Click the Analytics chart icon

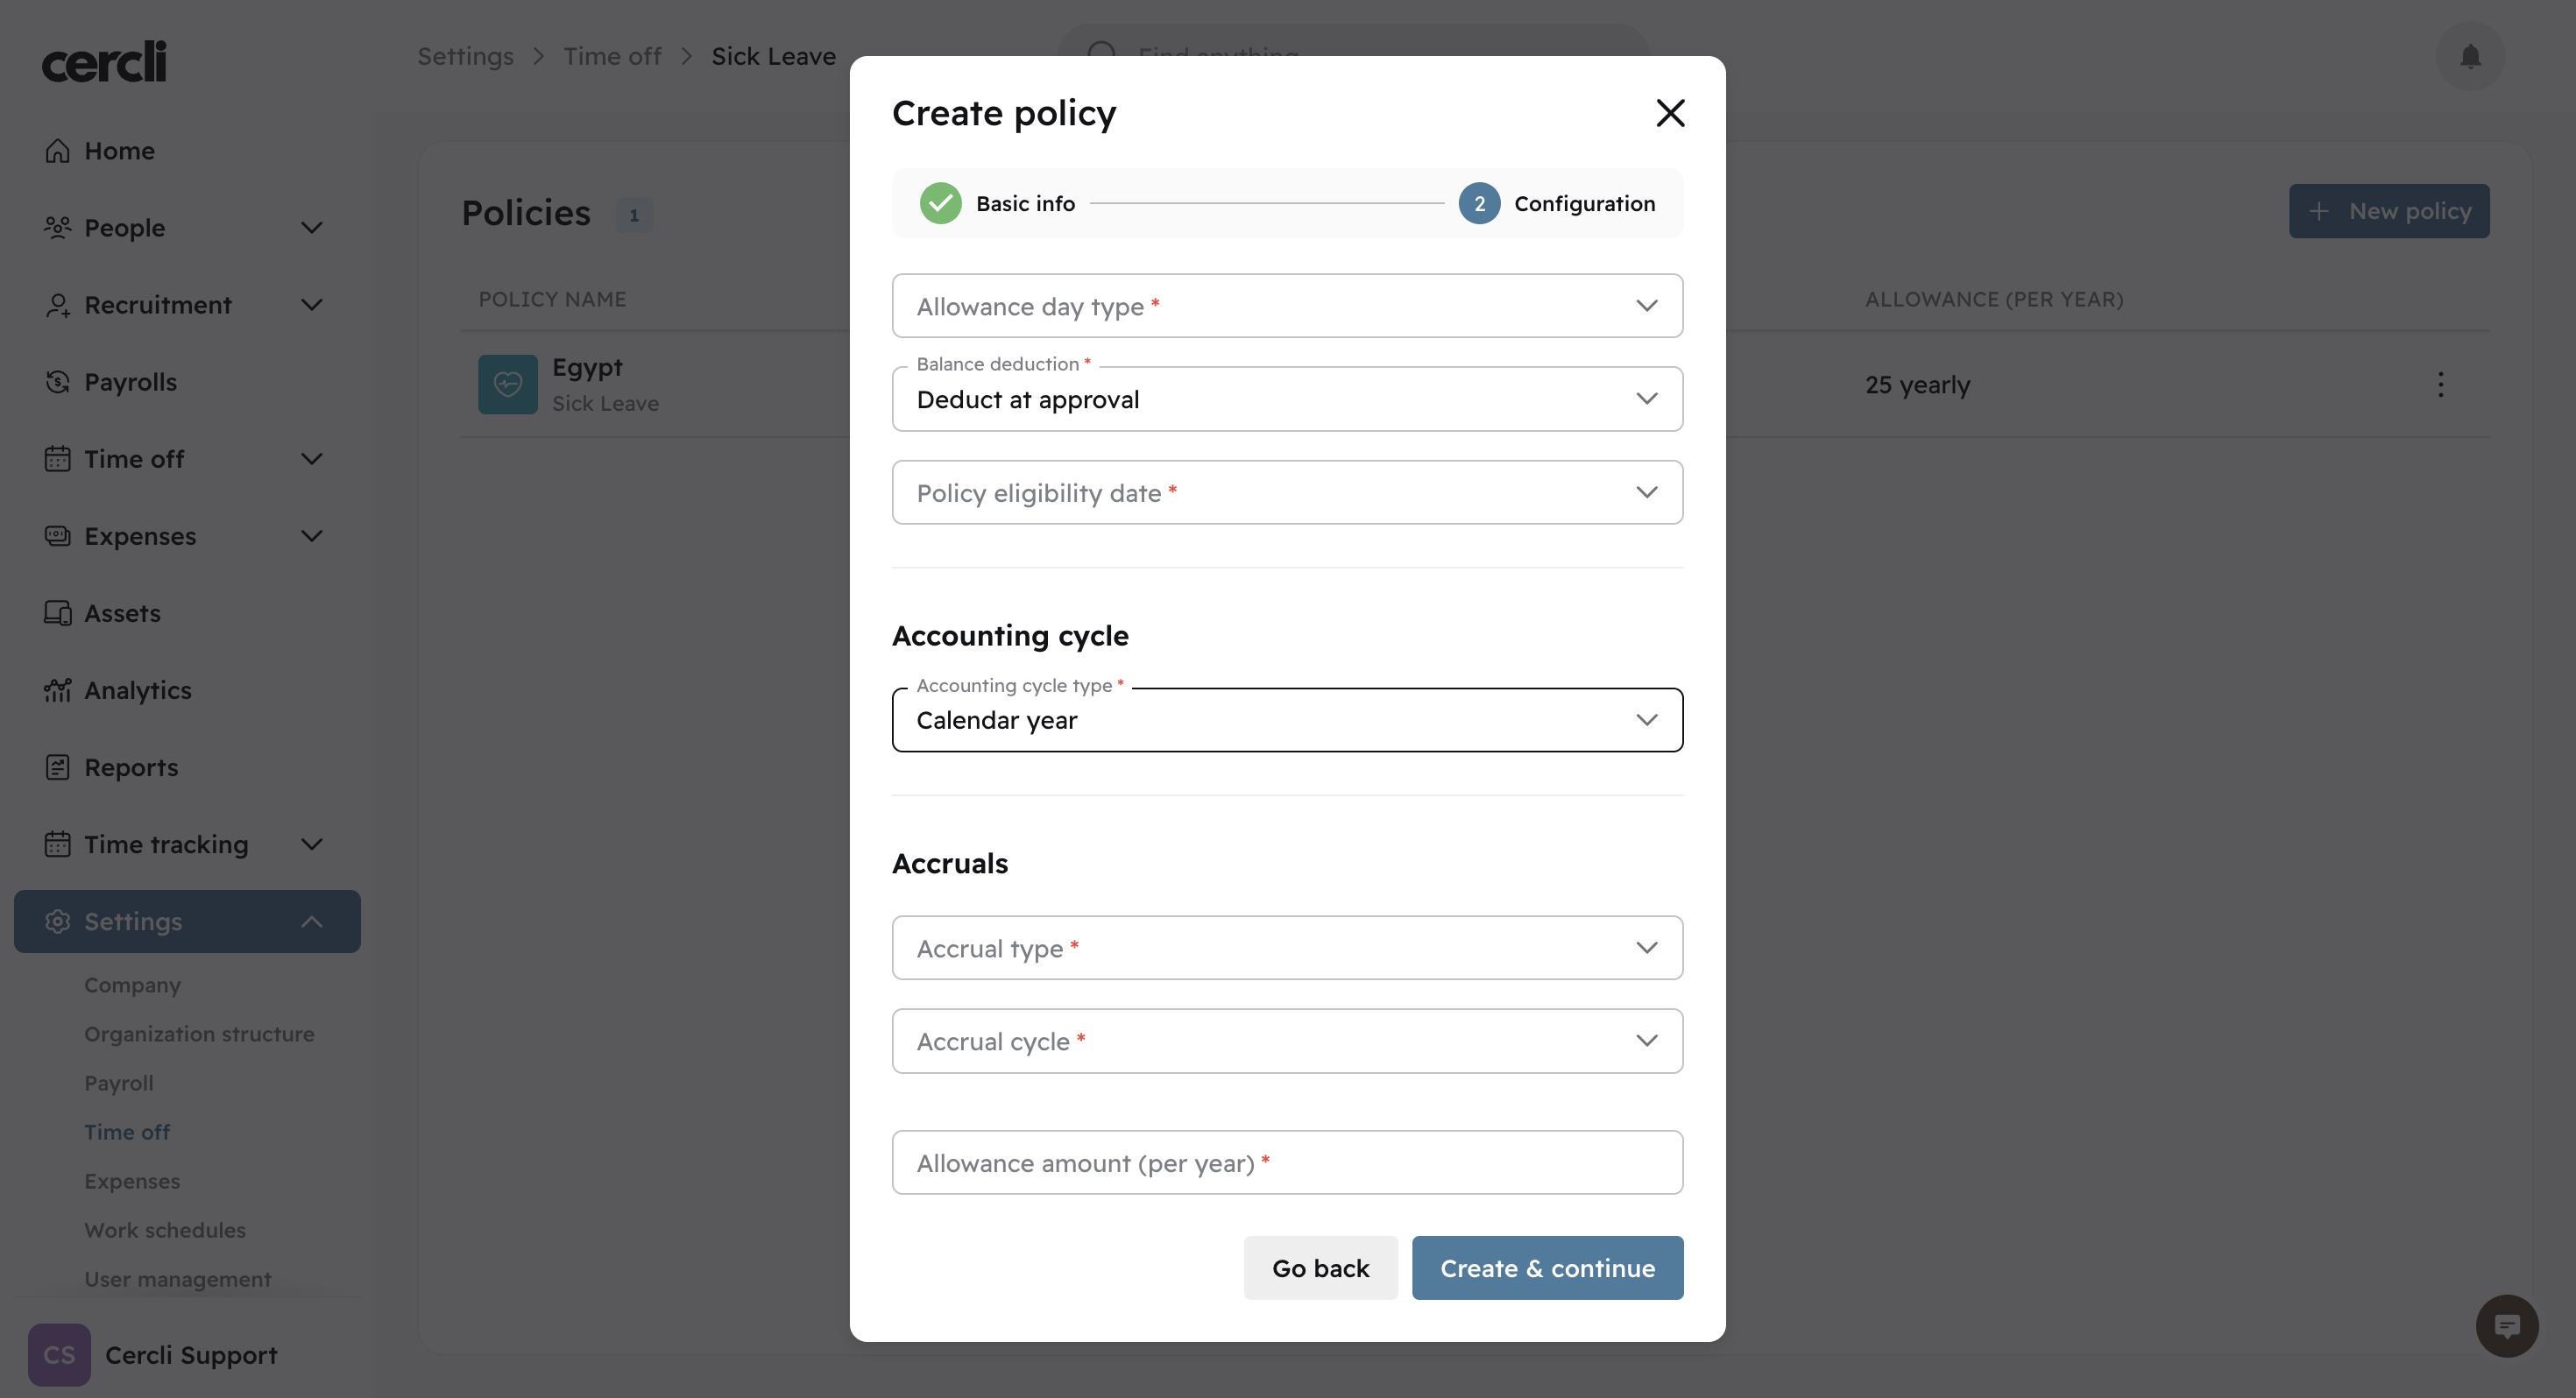tap(58, 690)
